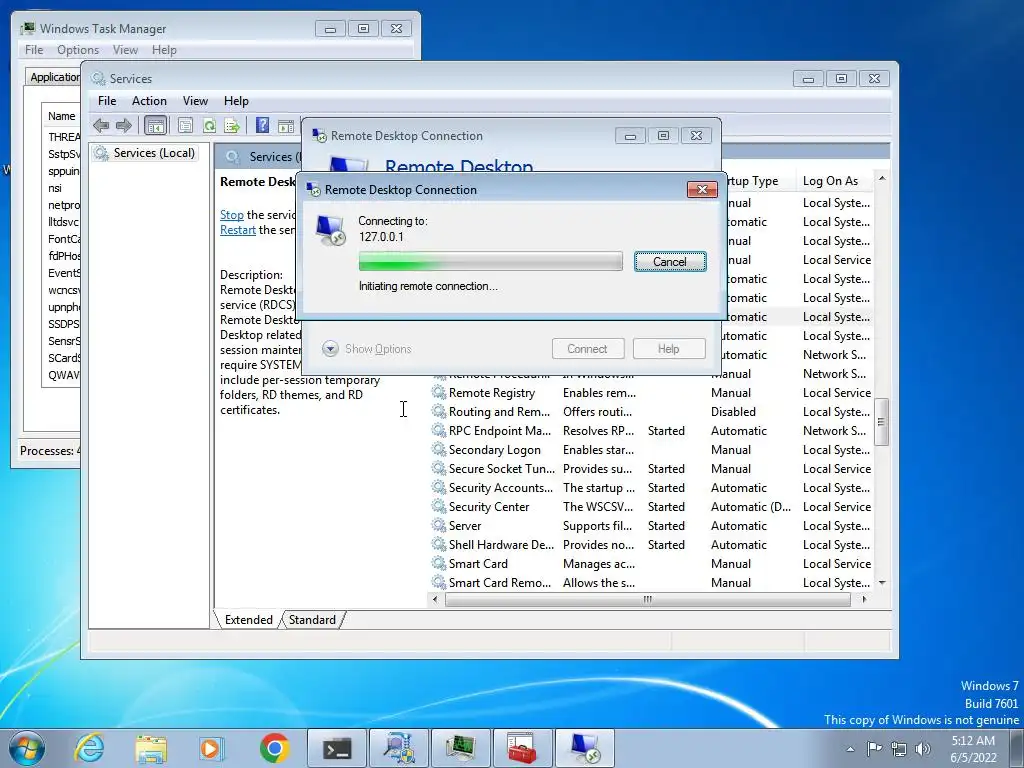Viewport: 1024px width, 768px height.
Task: Select the Shell Hardware De... service
Action: point(651,544)
